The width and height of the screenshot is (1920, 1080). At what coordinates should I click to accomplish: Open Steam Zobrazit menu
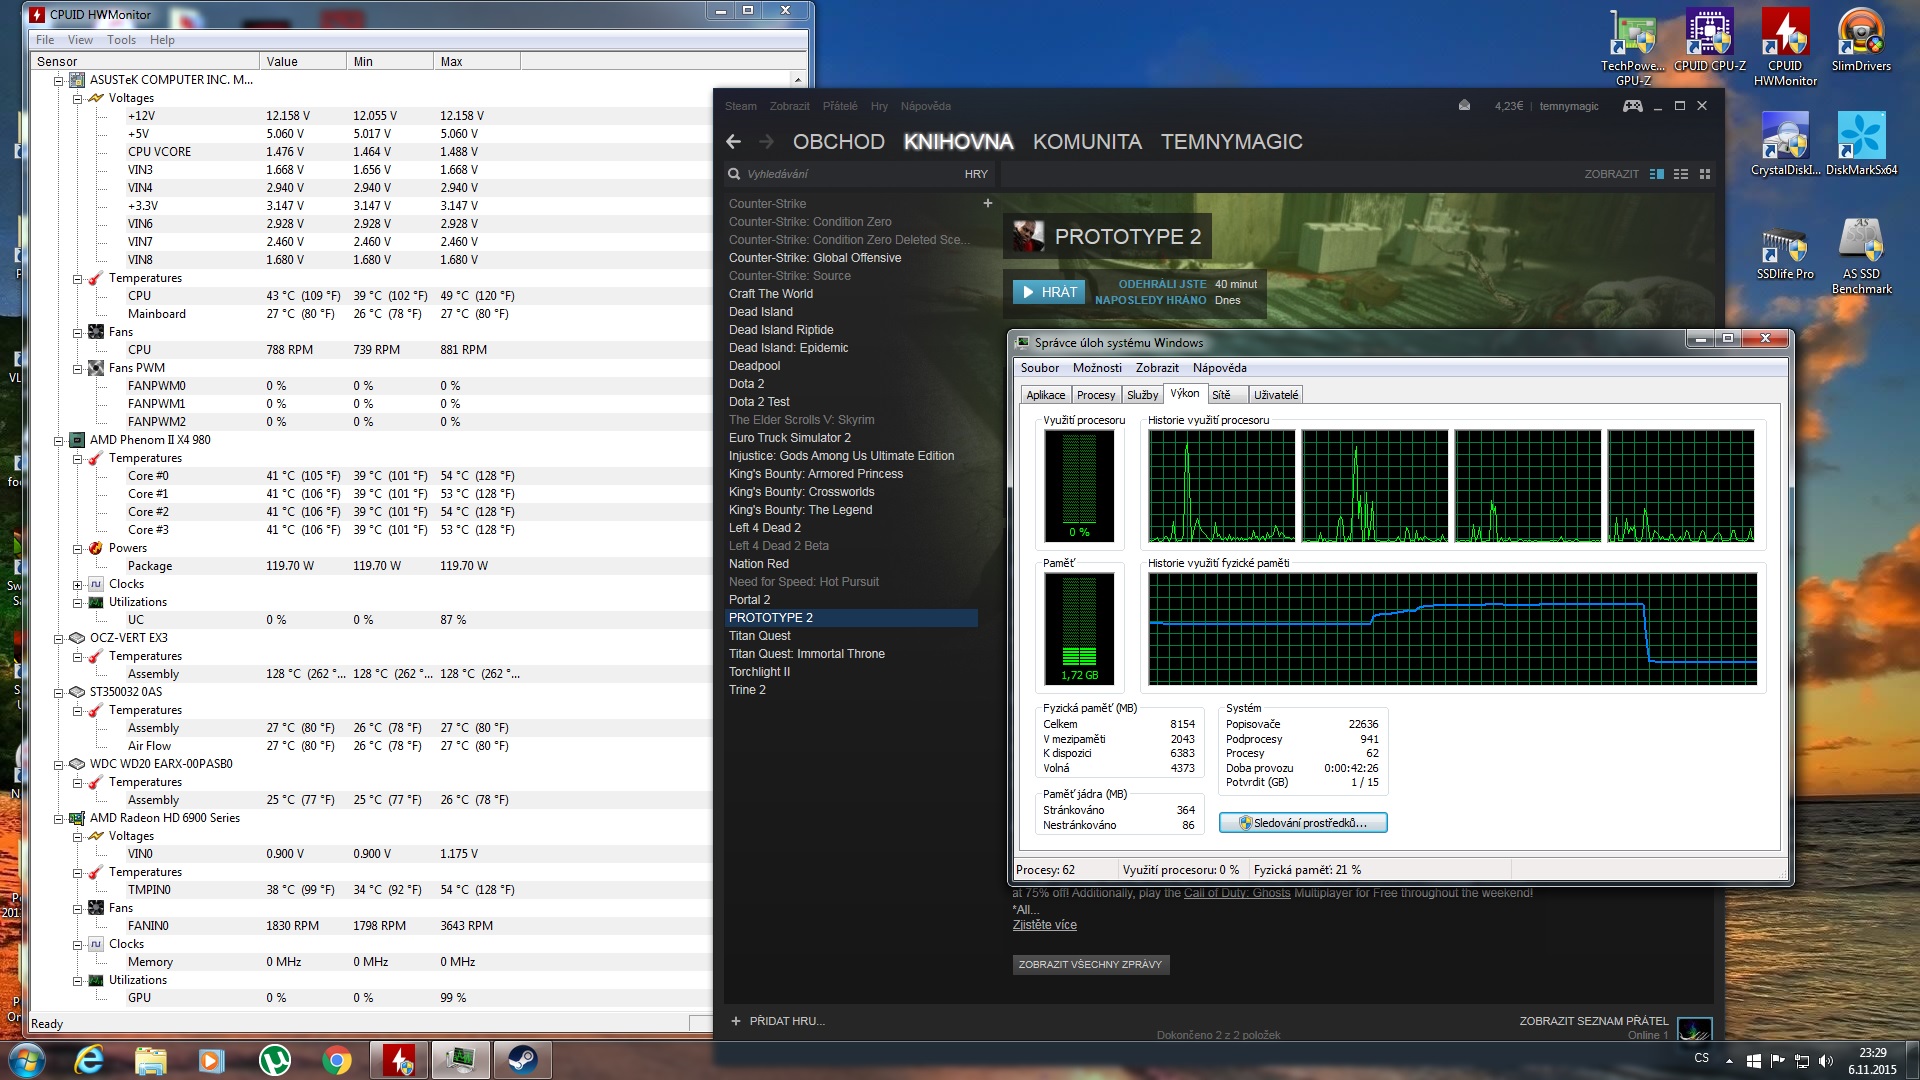click(x=789, y=106)
